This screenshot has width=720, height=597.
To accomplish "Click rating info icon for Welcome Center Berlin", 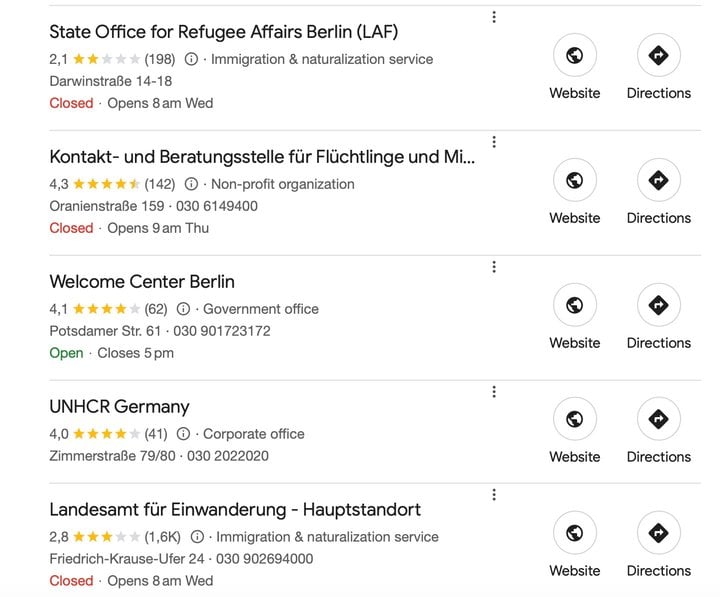I will pyautogui.click(x=183, y=309).
